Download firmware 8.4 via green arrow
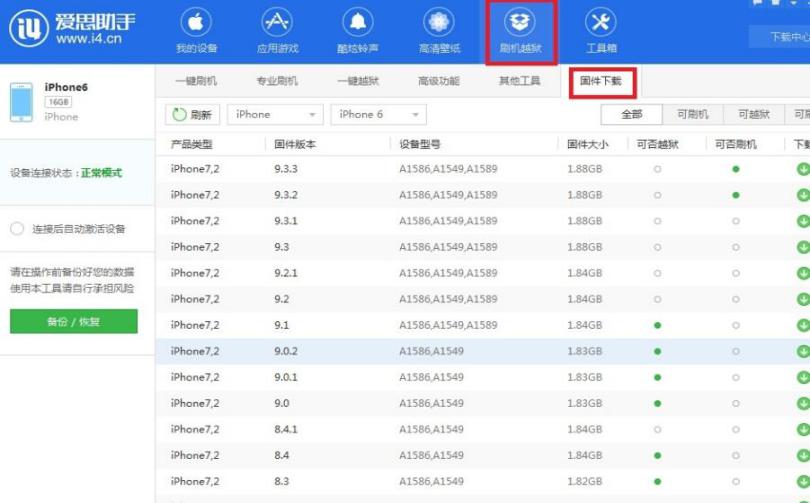The height and width of the screenshot is (503, 810). click(x=803, y=455)
